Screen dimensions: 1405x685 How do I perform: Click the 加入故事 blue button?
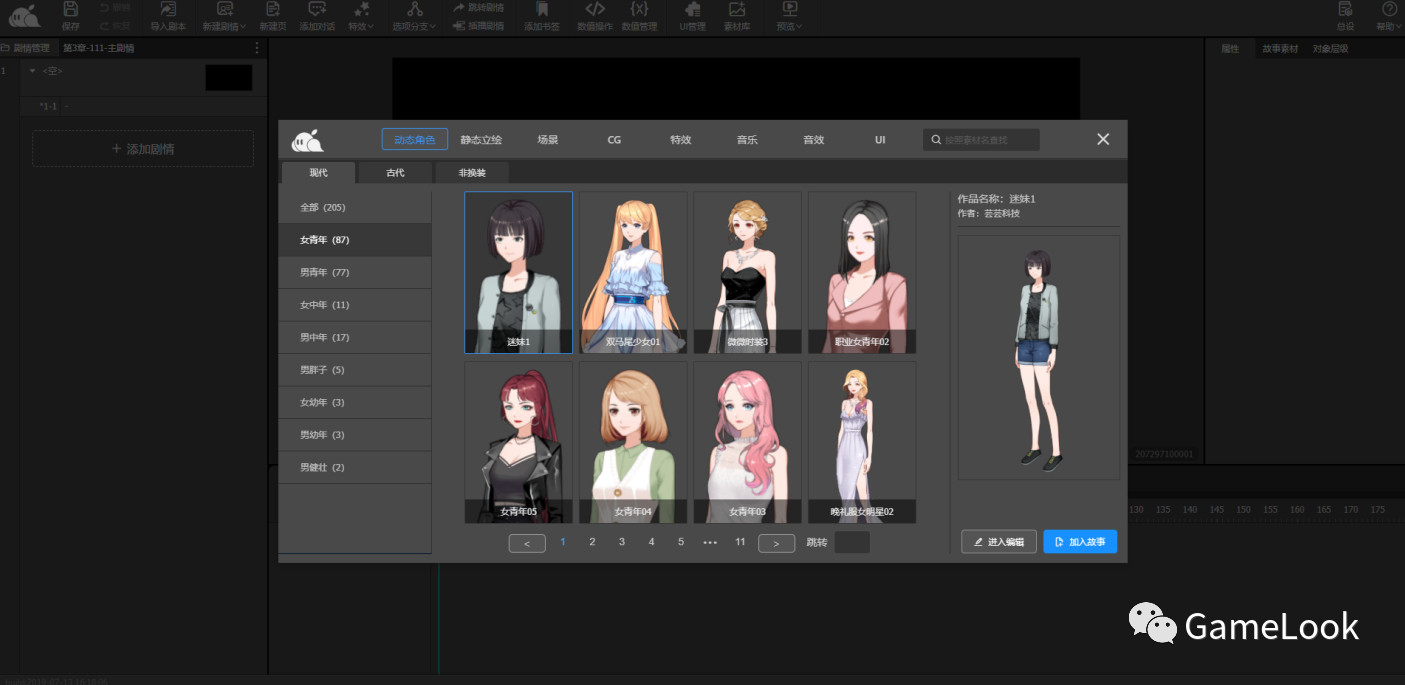click(x=1079, y=542)
